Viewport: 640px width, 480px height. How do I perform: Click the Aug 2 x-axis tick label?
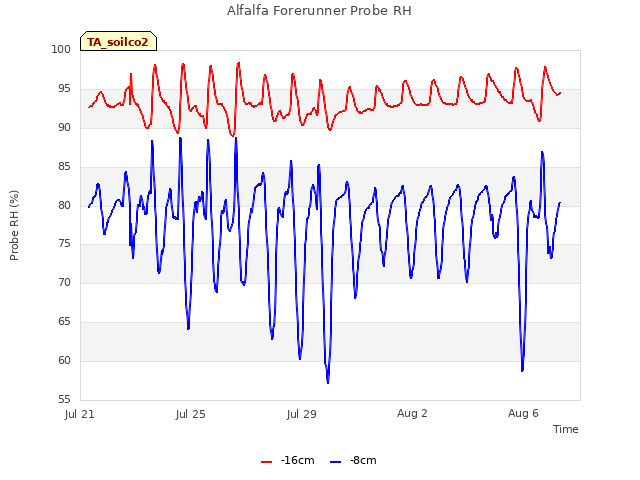[412, 413]
